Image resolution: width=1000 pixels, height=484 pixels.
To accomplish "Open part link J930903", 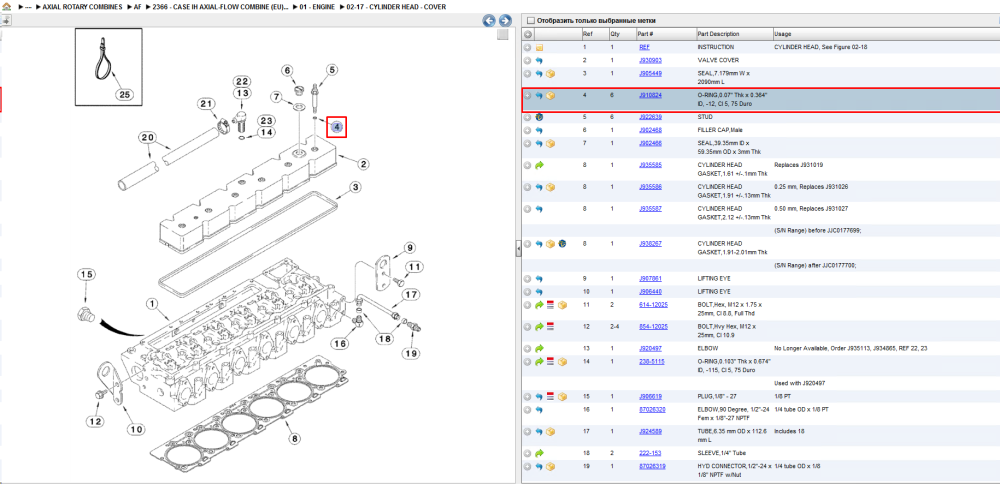I will (x=650, y=61).
